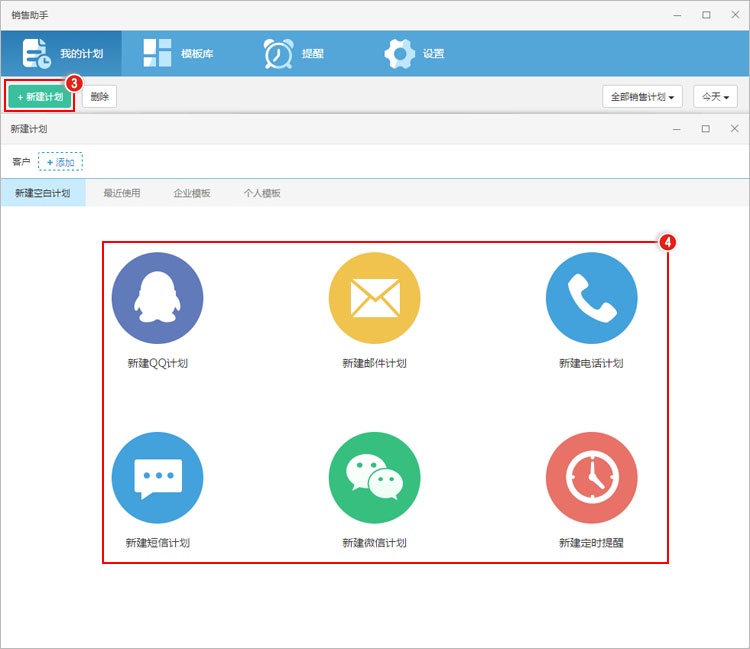Viewport: 750px width, 649px height.
Task: Open the 个人模板 tab
Action: (x=262, y=193)
